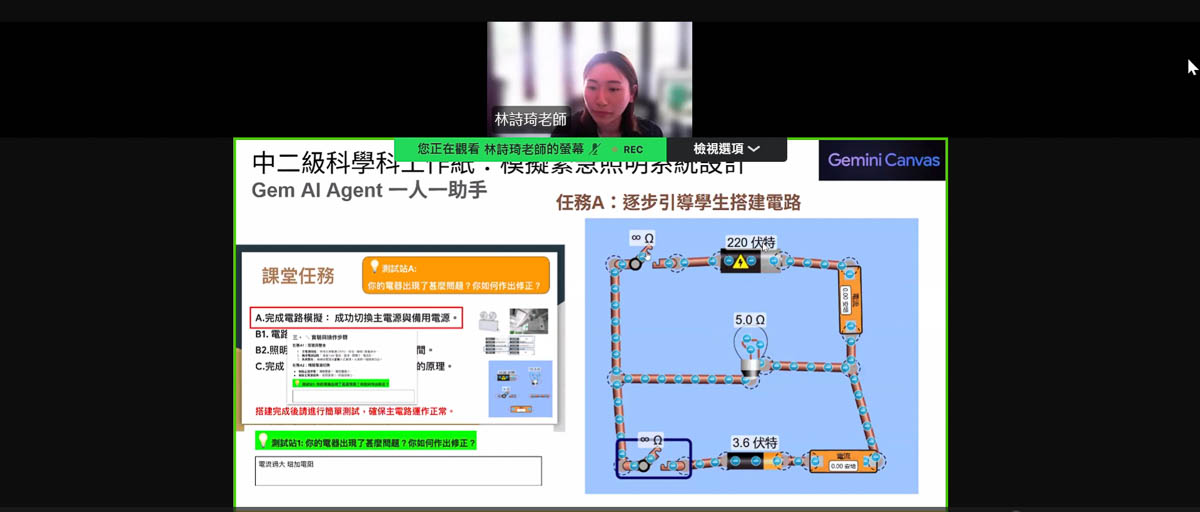Click the 5.0 Ω resistance label

(750, 320)
